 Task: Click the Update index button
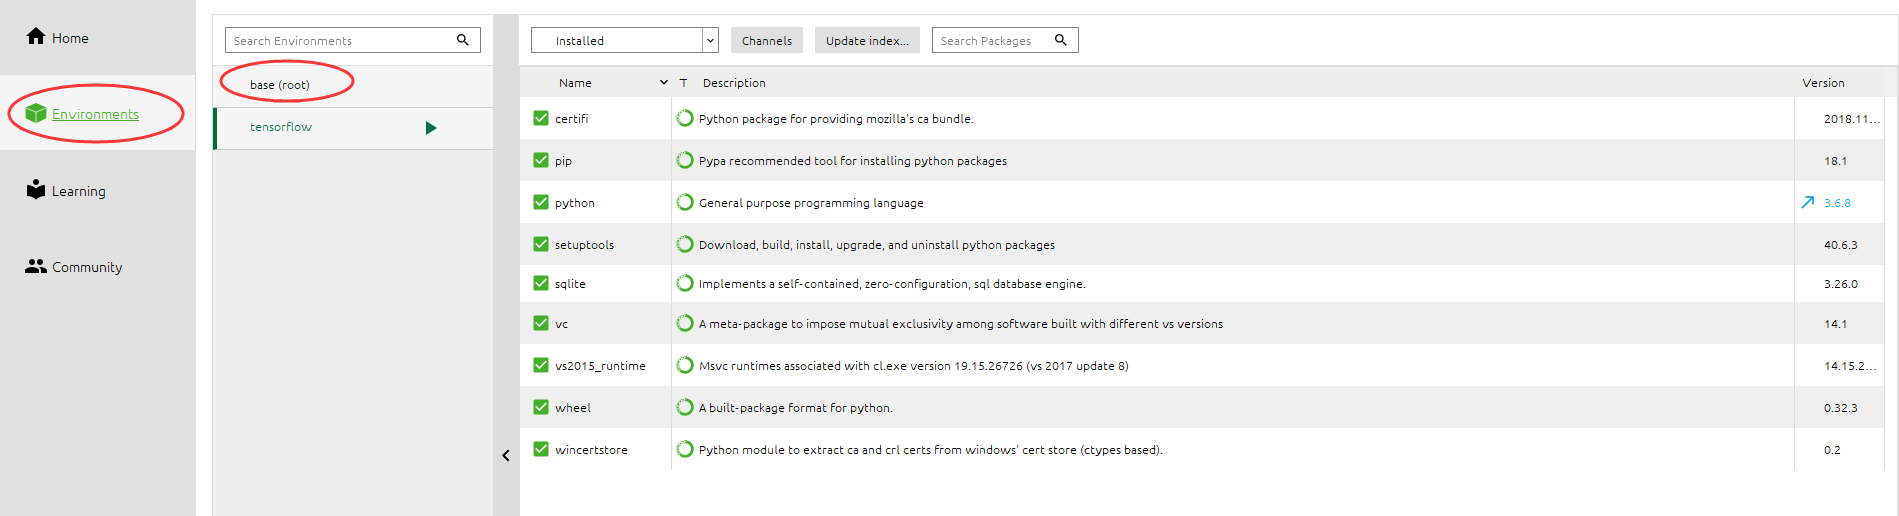(x=867, y=40)
